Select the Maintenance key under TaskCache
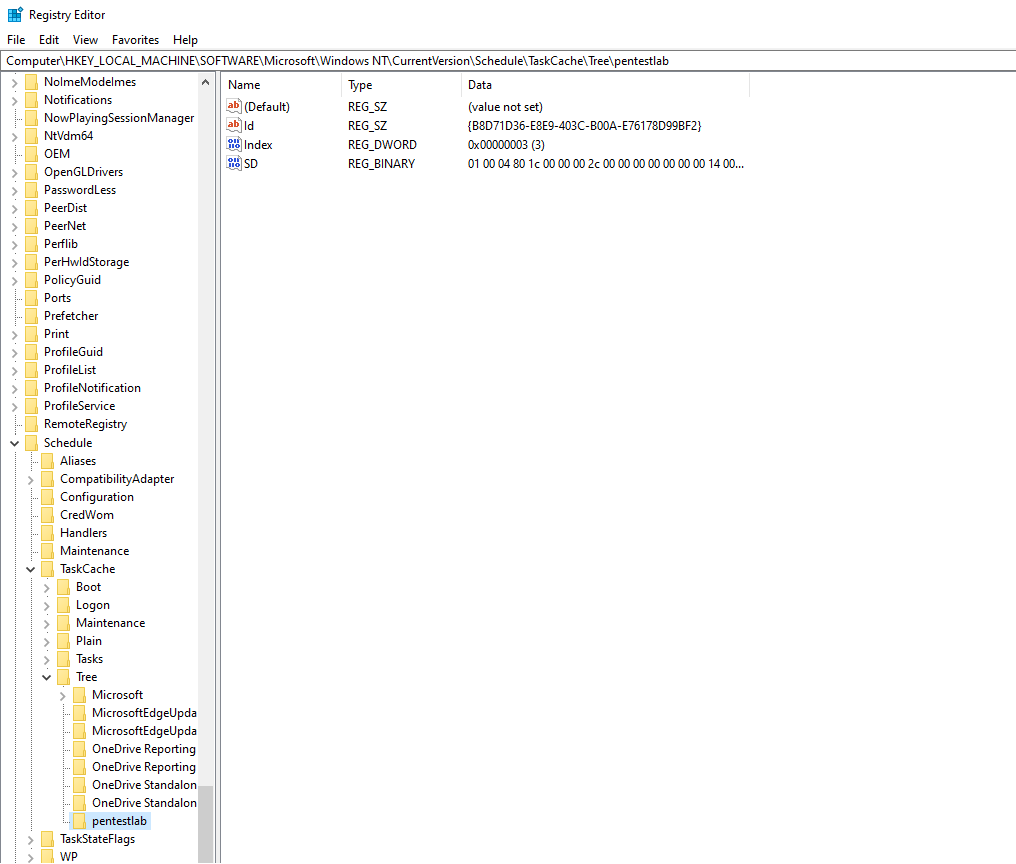 point(110,623)
